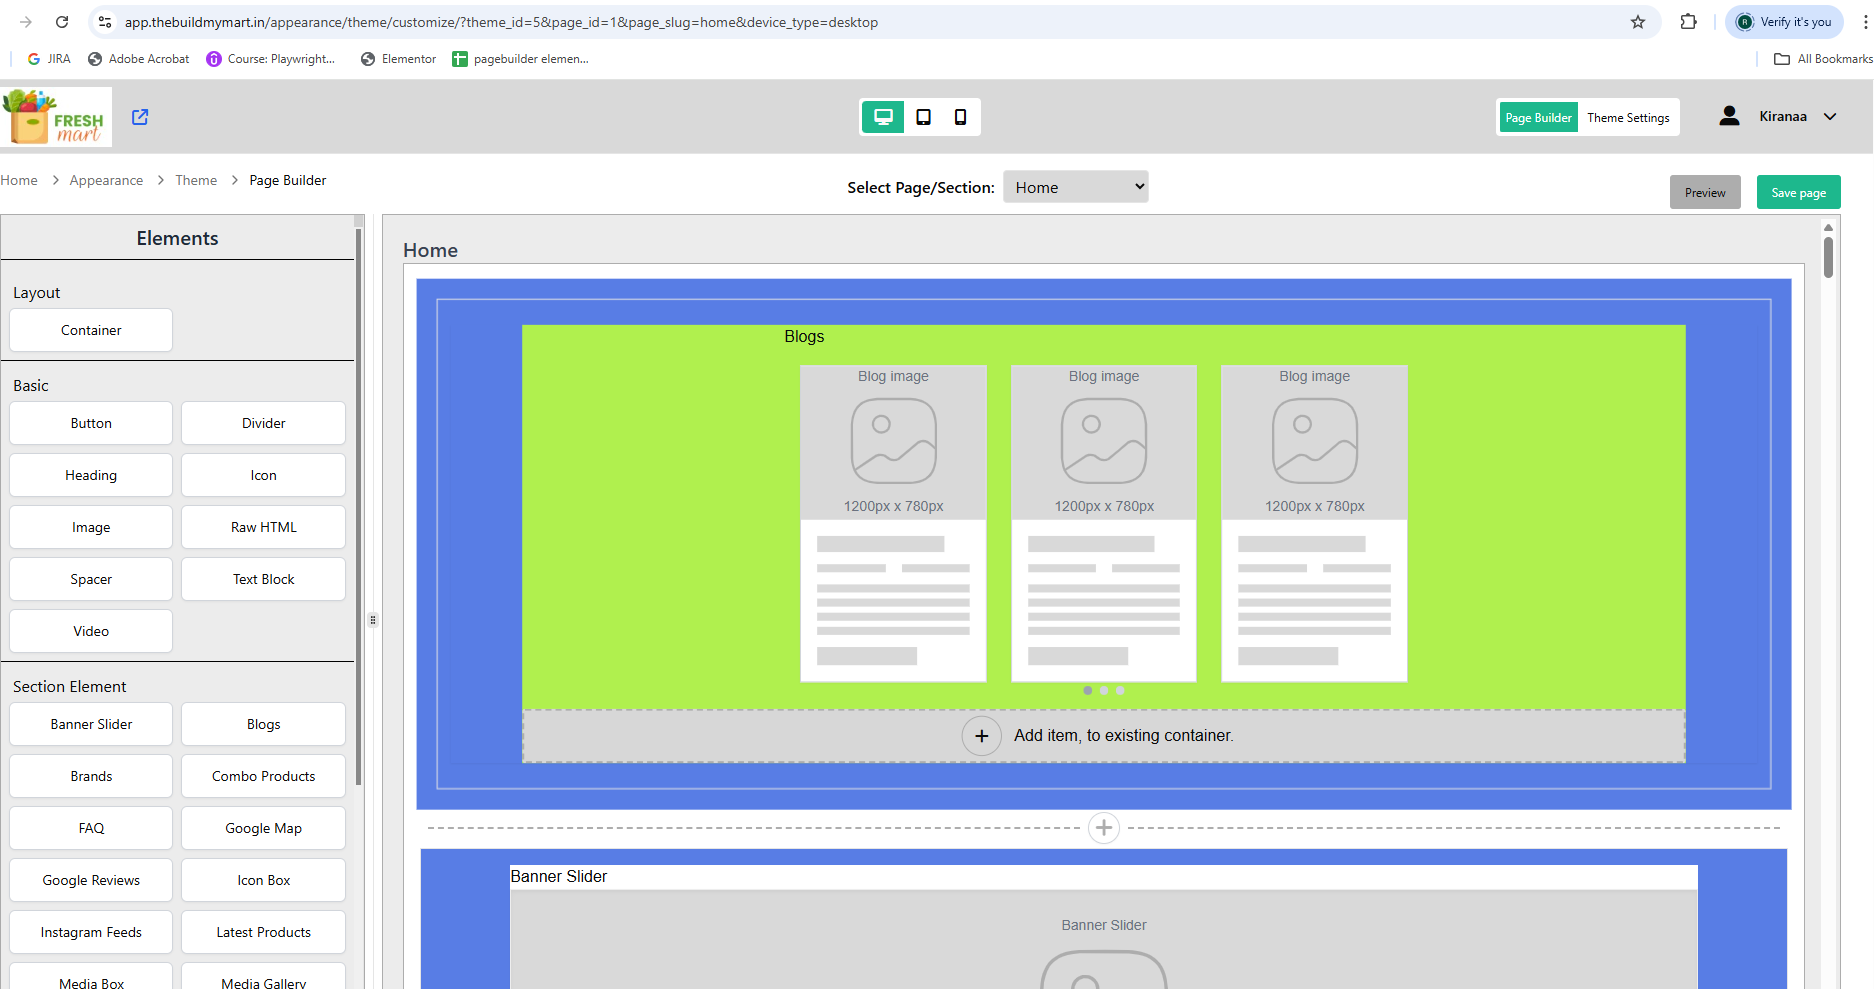Select the Image element
This screenshot has height=989, width=1874.
91,527
